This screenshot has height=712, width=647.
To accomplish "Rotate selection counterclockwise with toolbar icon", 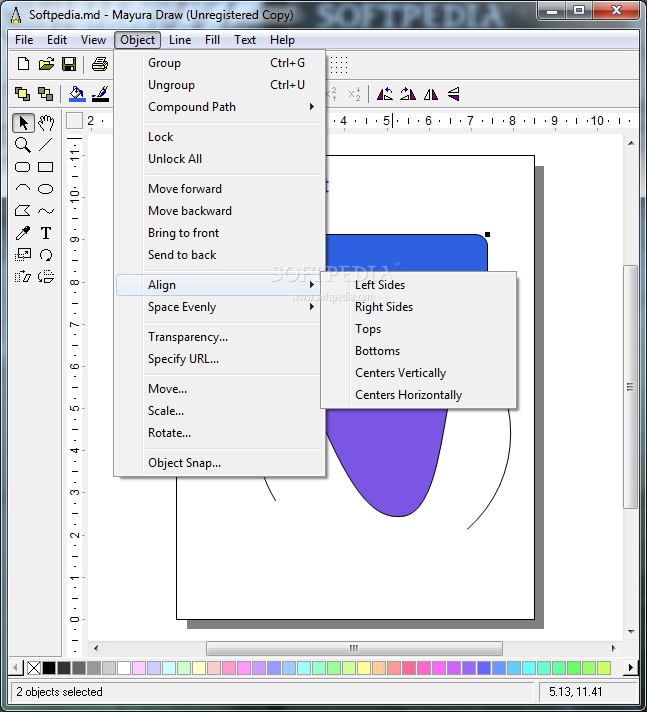I will 385,94.
